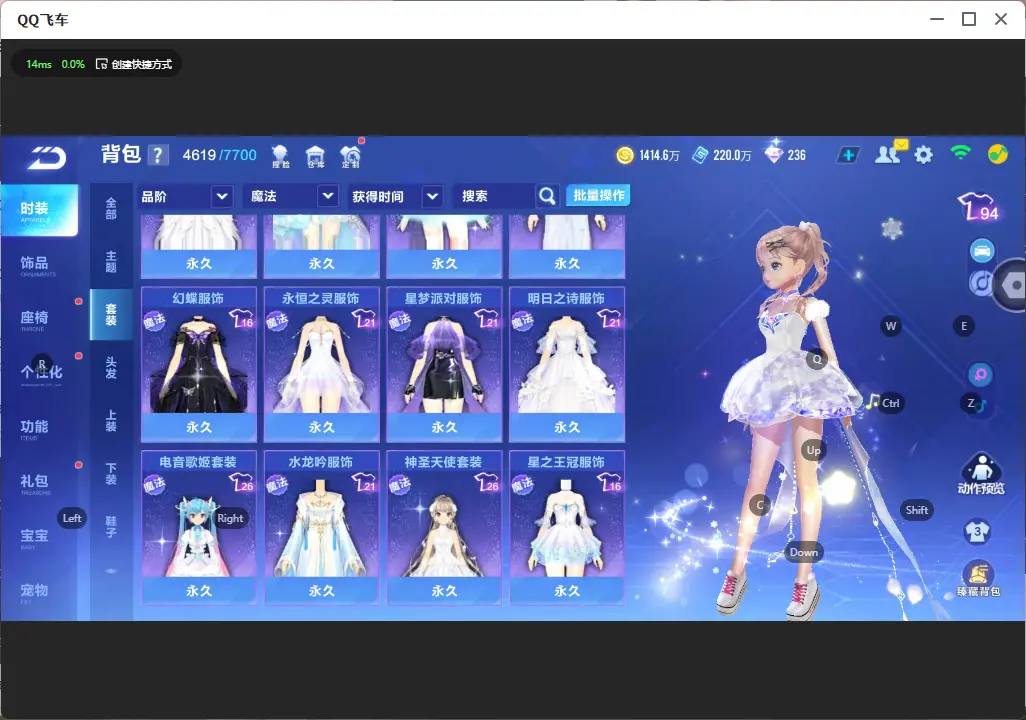This screenshot has height=720, width=1026.
Task: Click the 4619/7700 capacity counter
Action: coord(220,155)
